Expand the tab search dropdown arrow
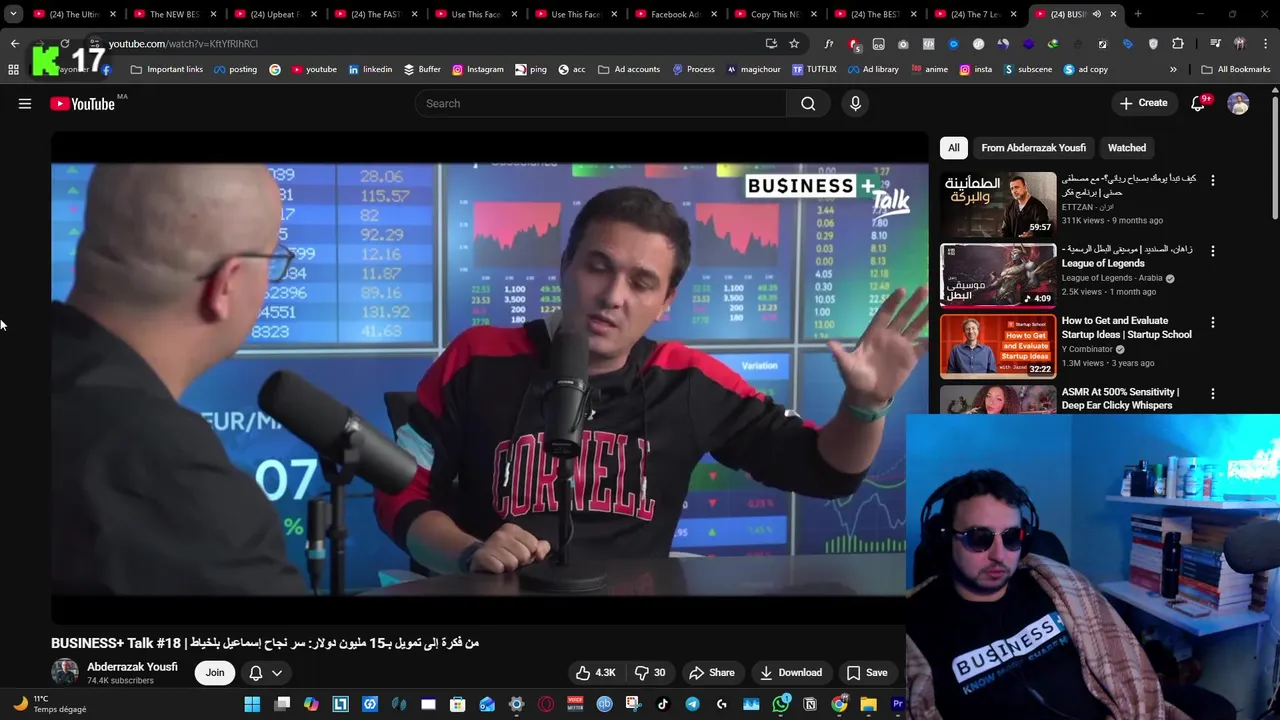 13,14
